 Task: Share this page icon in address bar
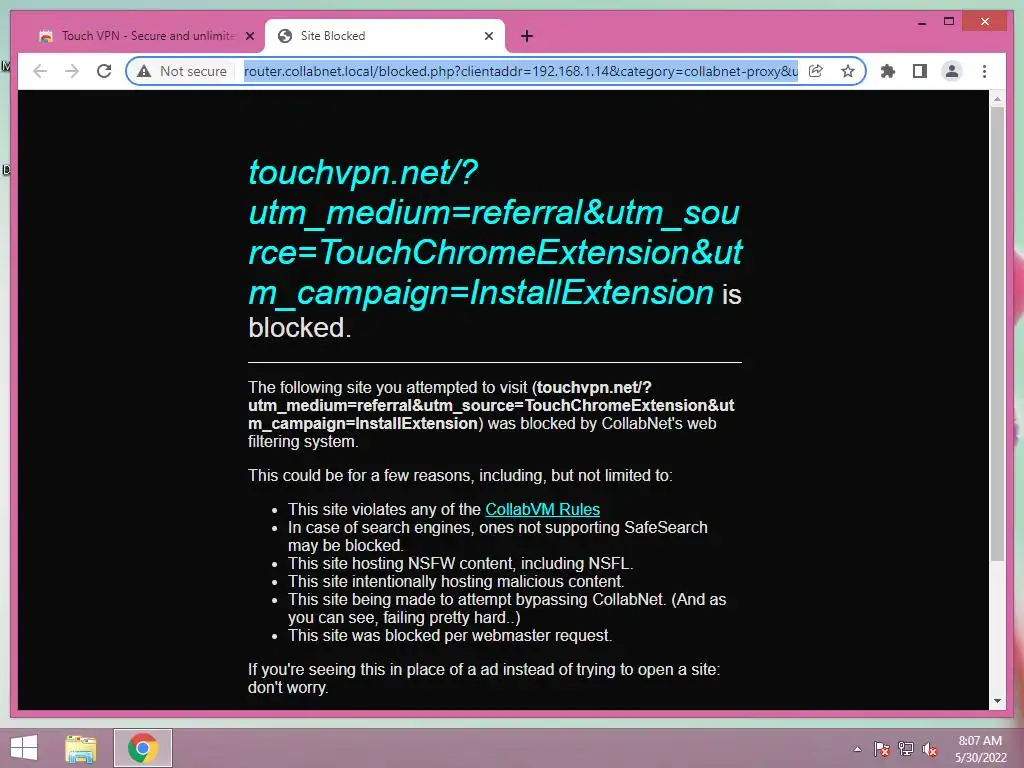pyautogui.click(x=816, y=71)
